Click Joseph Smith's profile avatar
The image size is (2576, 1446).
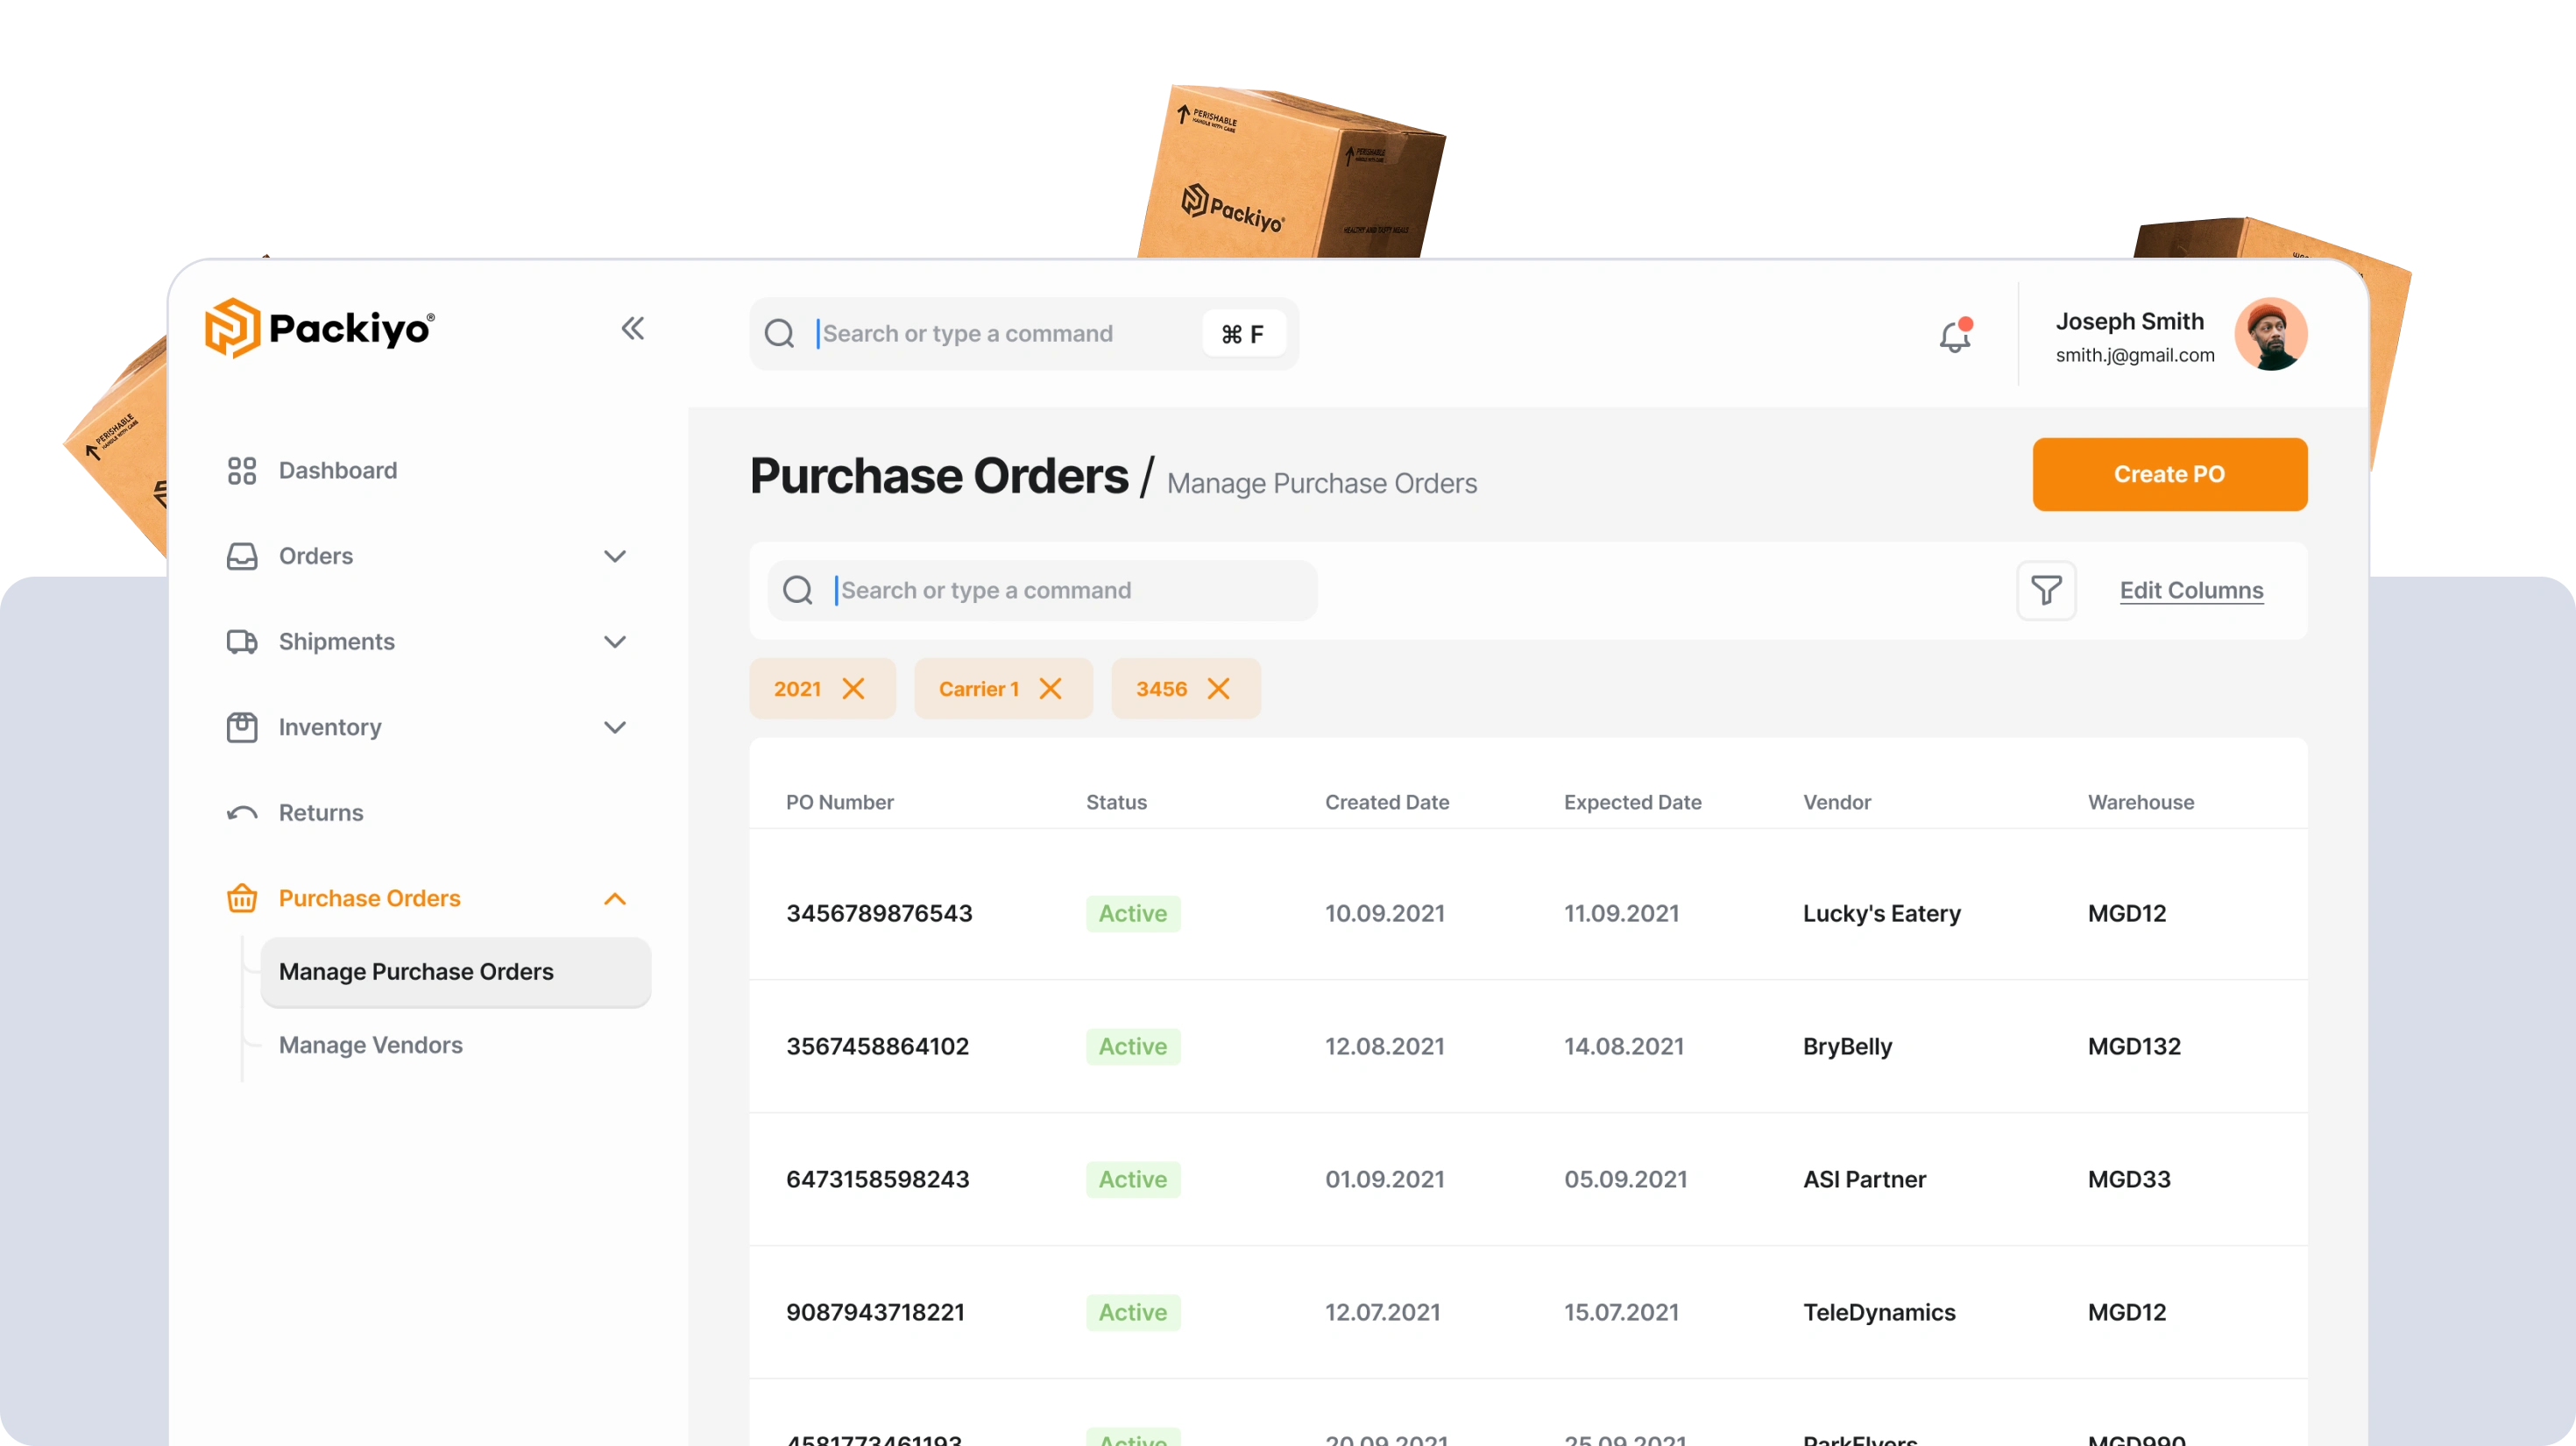(x=2270, y=334)
